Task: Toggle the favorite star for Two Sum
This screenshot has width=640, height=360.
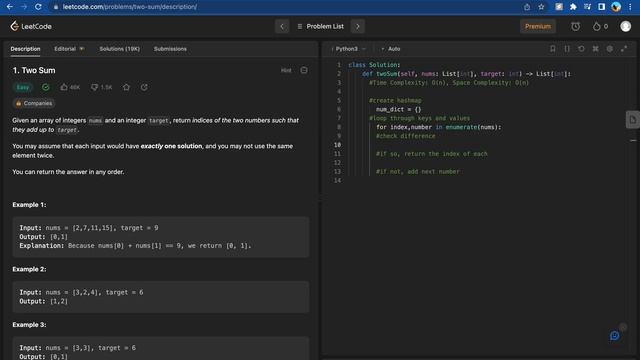Action: pos(127,87)
